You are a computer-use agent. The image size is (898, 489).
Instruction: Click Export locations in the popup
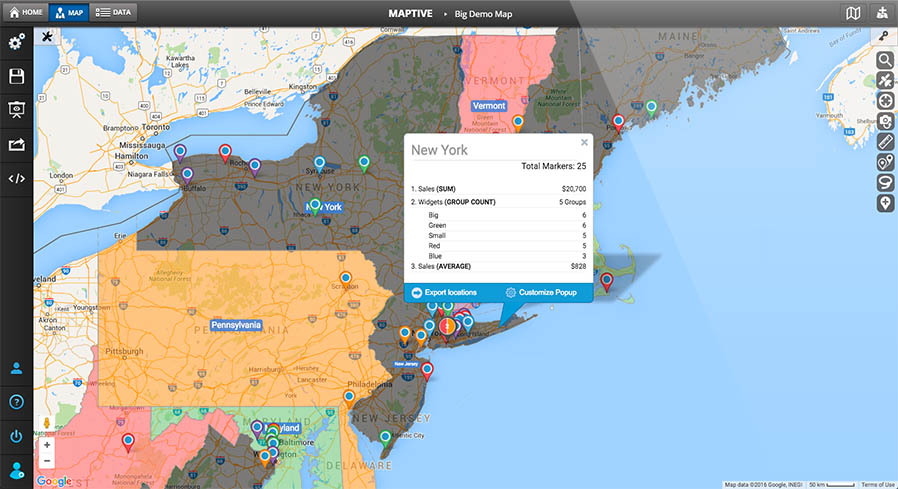(x=444, y=293)
